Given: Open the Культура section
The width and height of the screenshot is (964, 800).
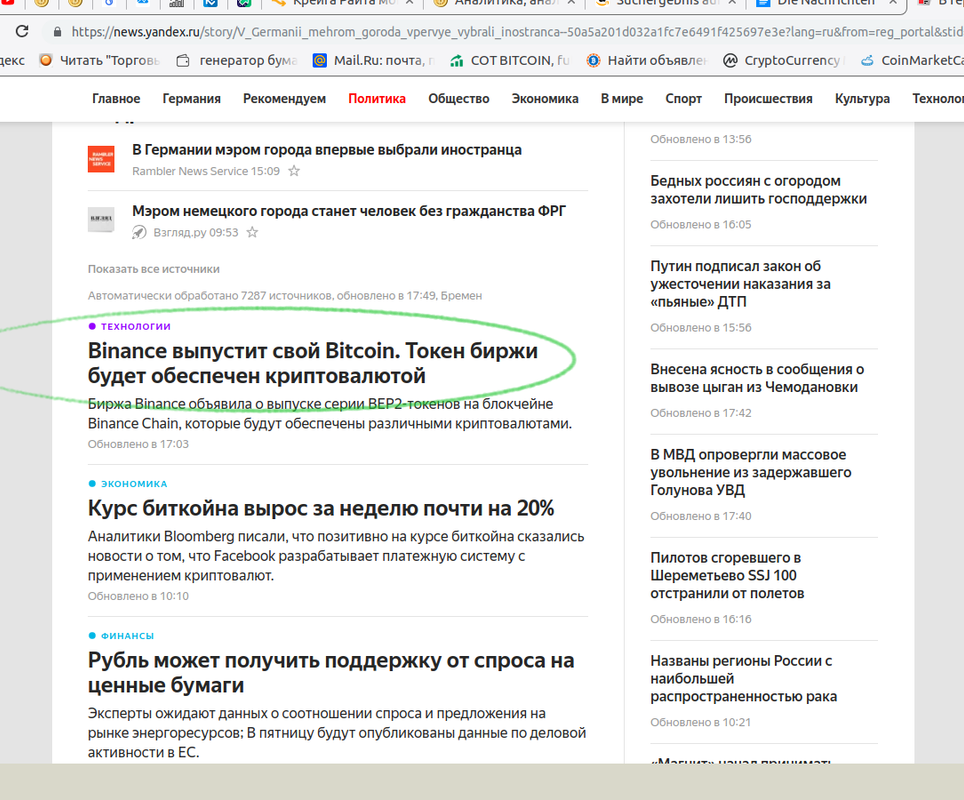Looking at the screenshot, I should [862, 98].
